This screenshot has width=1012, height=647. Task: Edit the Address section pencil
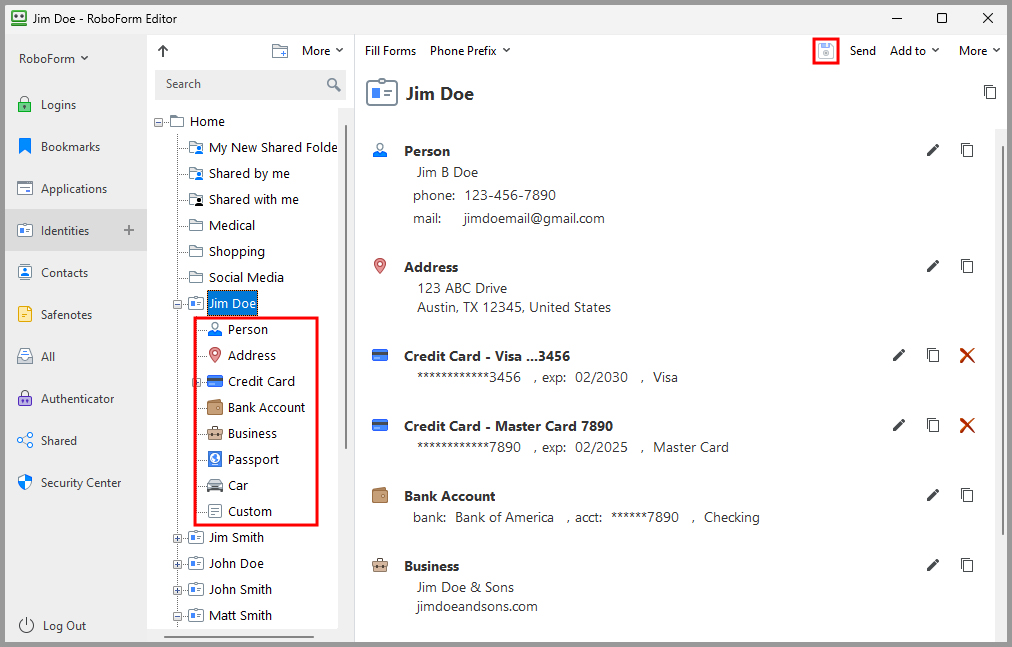point(933,266)
